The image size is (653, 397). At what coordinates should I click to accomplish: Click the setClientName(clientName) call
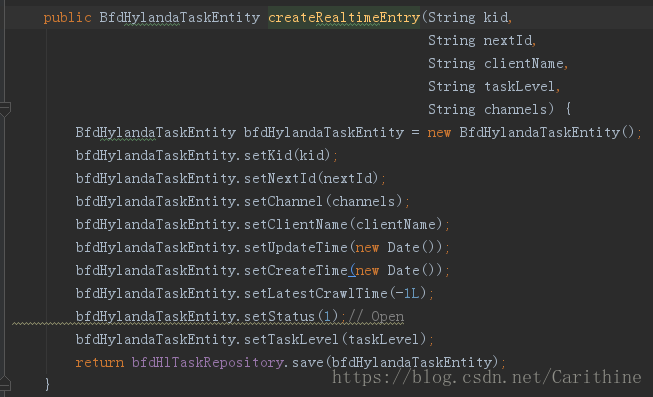pyautogui.click(x=343, y=224)
